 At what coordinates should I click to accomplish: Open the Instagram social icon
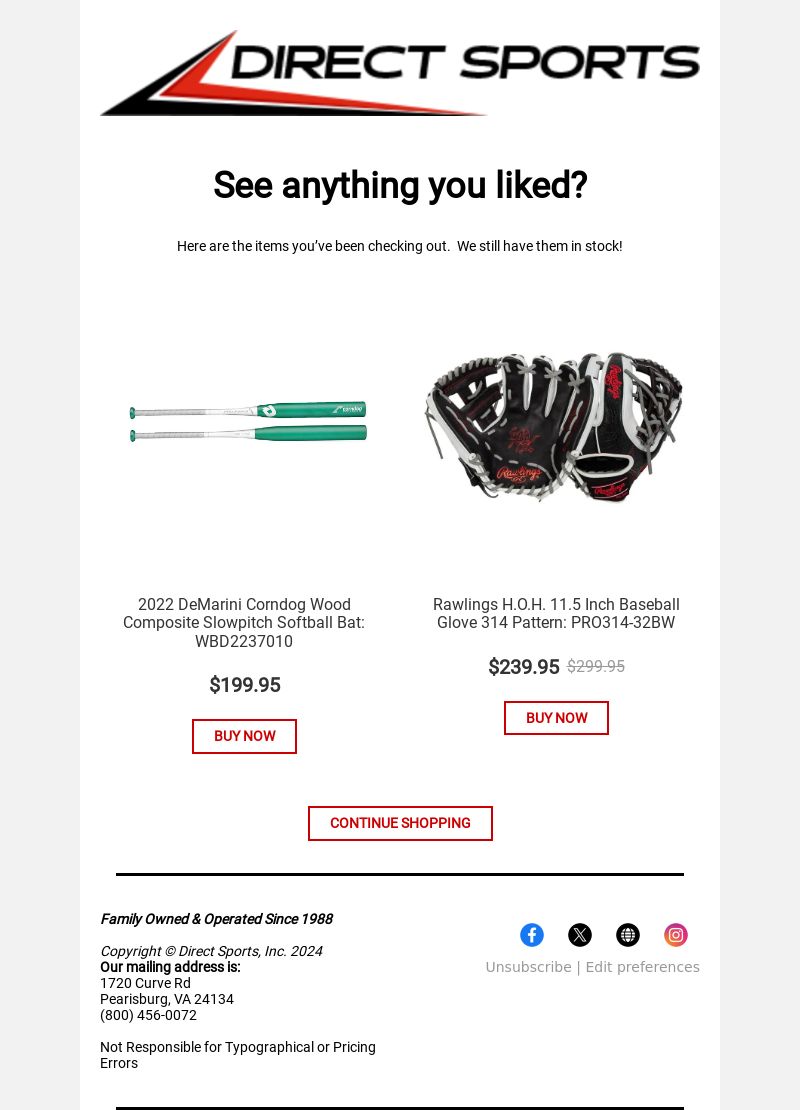(x=676, y=934)
